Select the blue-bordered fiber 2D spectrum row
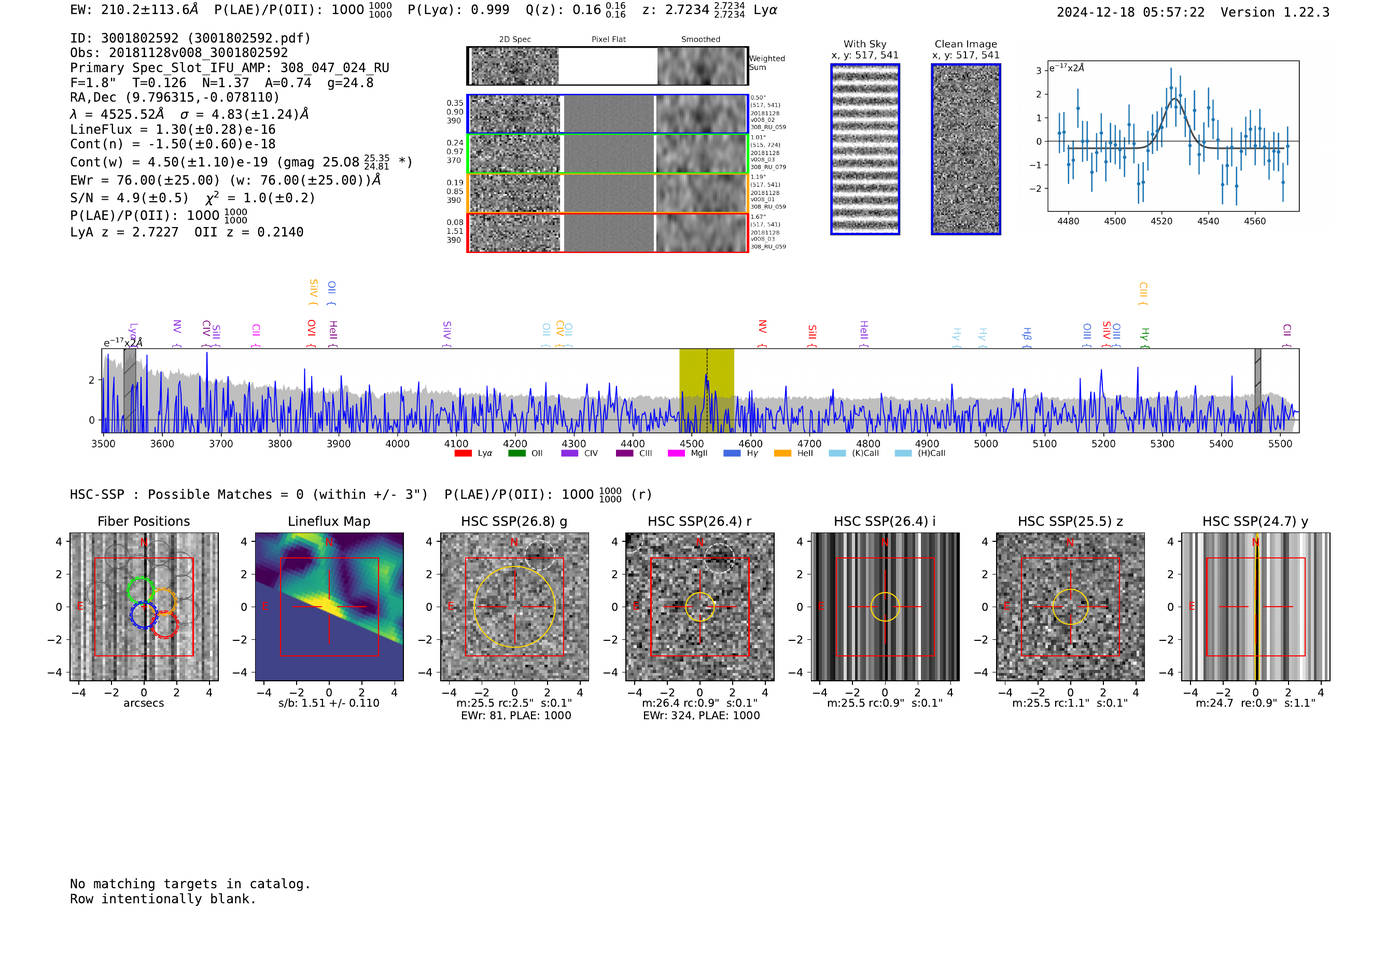1400x953 pixels. point(607,114)
